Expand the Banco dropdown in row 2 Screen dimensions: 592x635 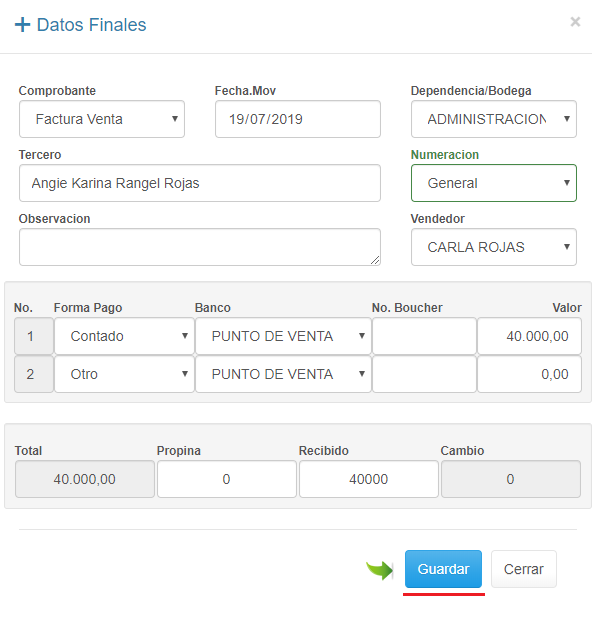283,374
